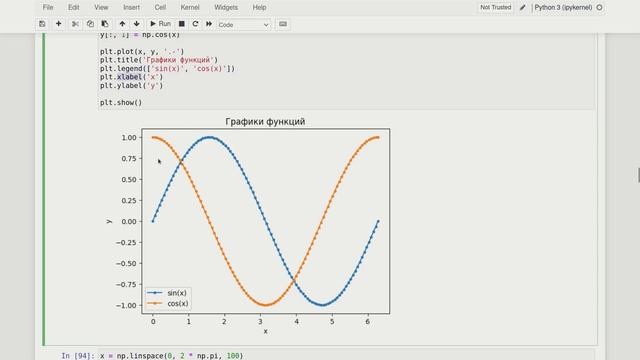Open the Edit menu
Screen dimensions: 640x360
pyautogui.click(x=73, y=7)
